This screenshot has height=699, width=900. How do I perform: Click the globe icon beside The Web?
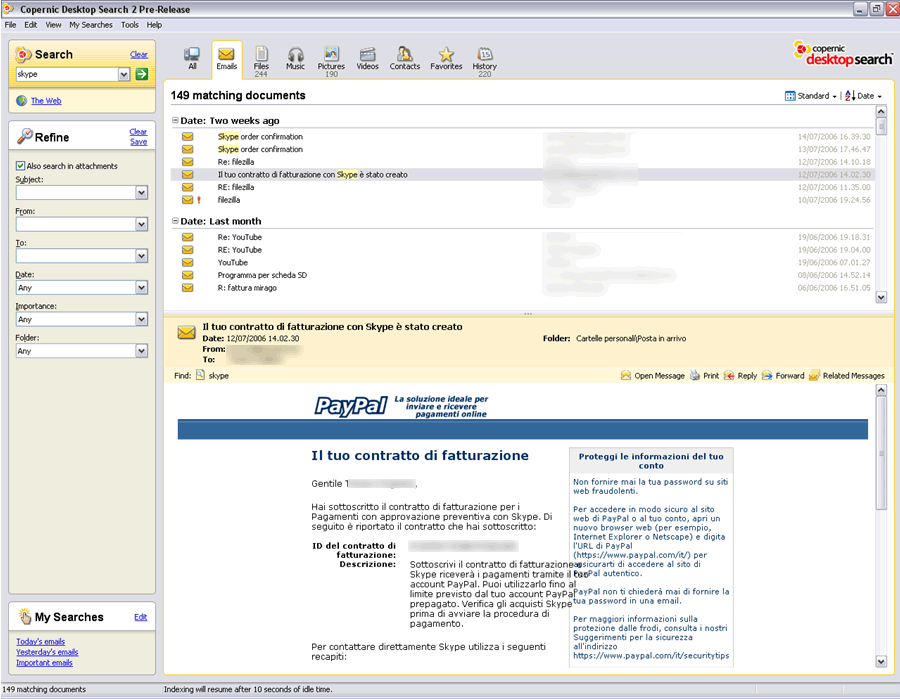[22, 101]
